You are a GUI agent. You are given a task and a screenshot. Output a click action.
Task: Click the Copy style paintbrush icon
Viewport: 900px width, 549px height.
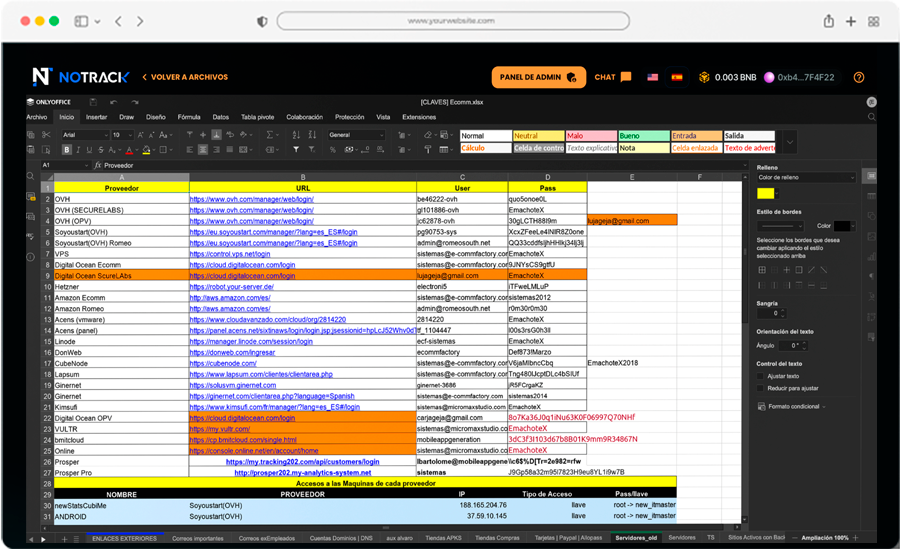pyautogui.click(x=428, y=149)
